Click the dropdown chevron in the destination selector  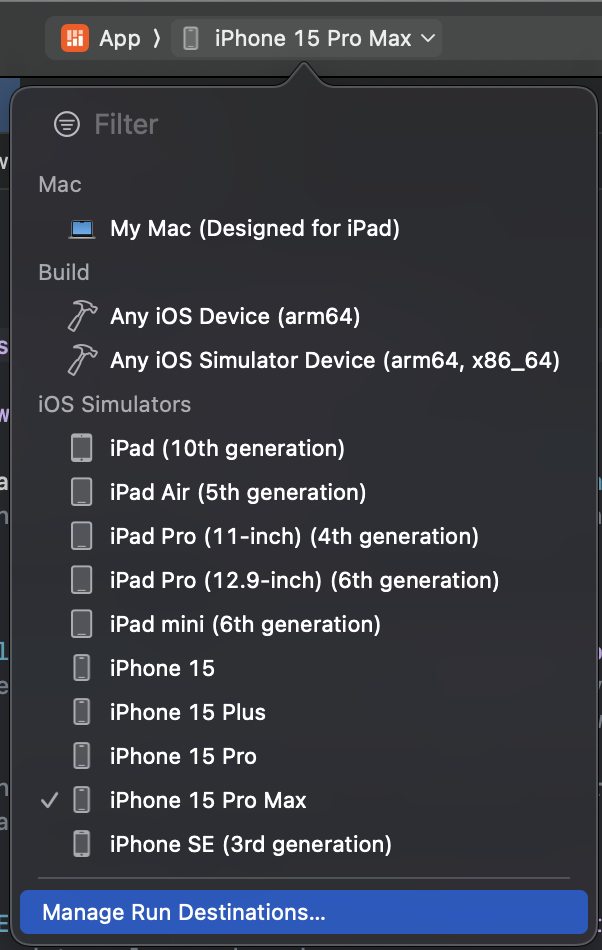pyautogui.click(x=429, y=39)
